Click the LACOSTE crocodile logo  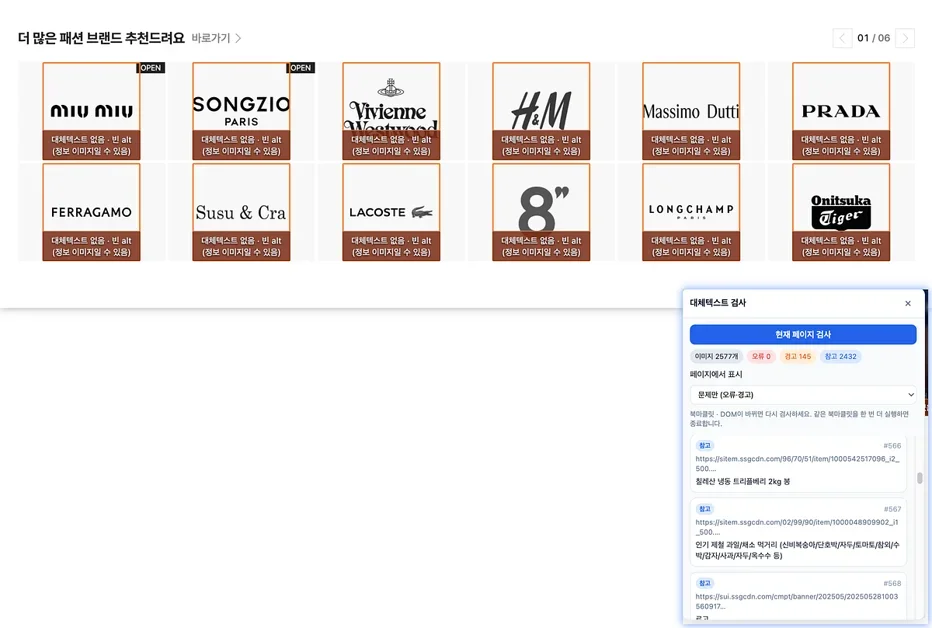391,212
